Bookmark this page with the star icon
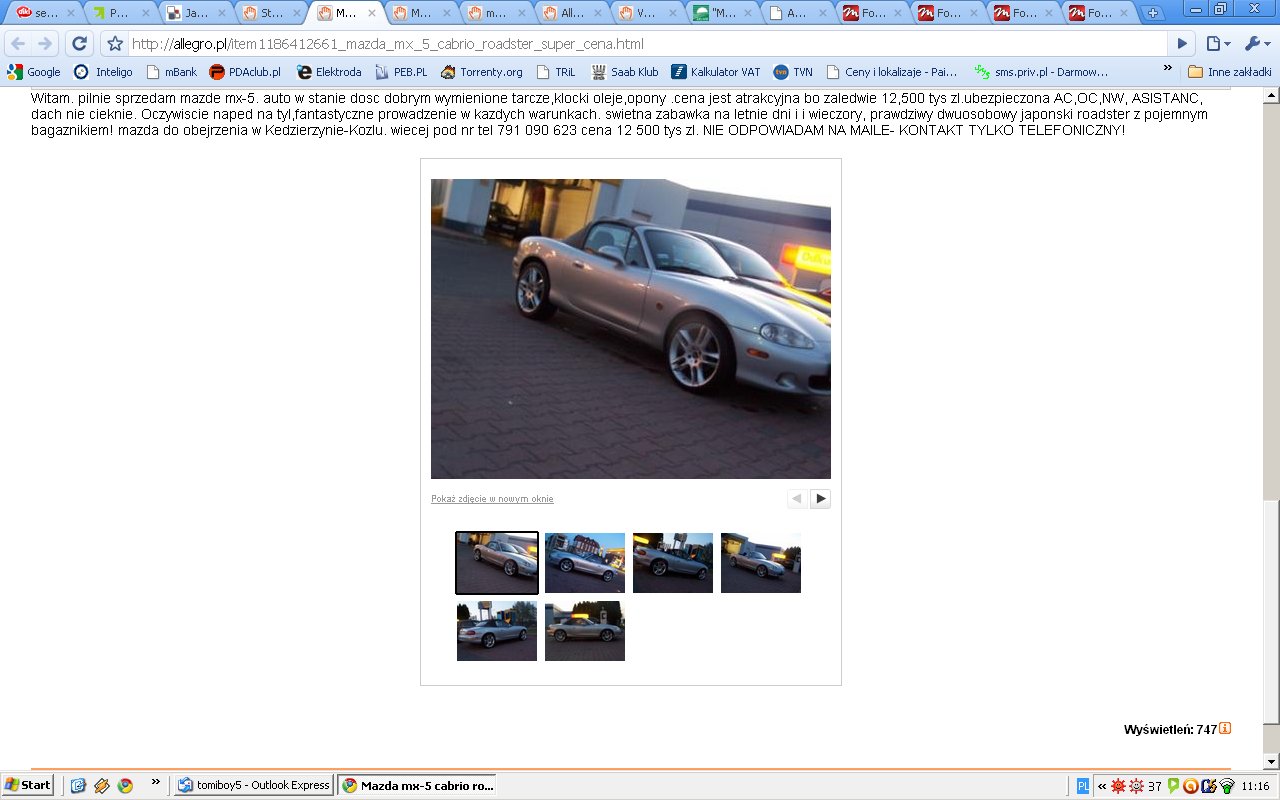The height and width of the screenshot is (800, 1280). pos(115,44)
